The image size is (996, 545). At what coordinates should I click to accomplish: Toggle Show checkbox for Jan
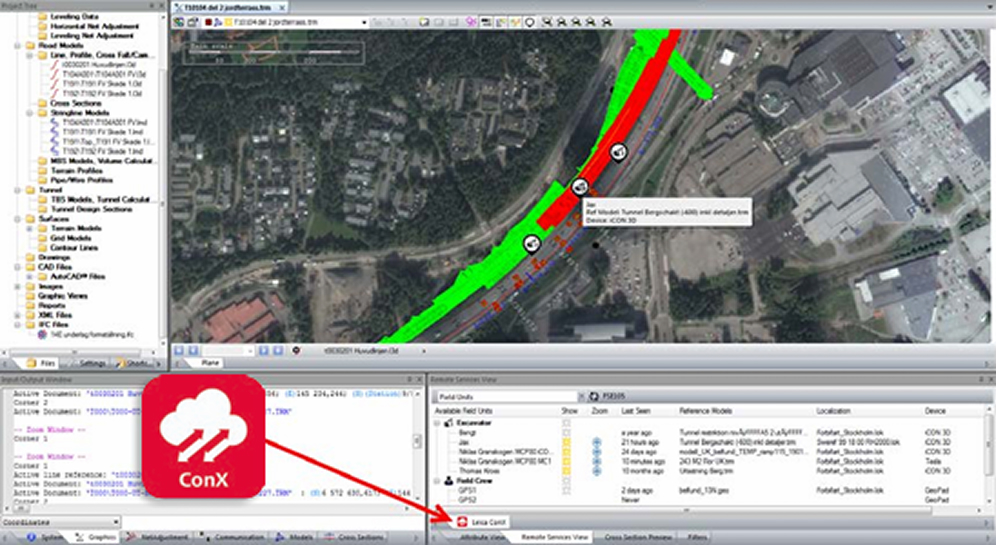click(569, 444)
